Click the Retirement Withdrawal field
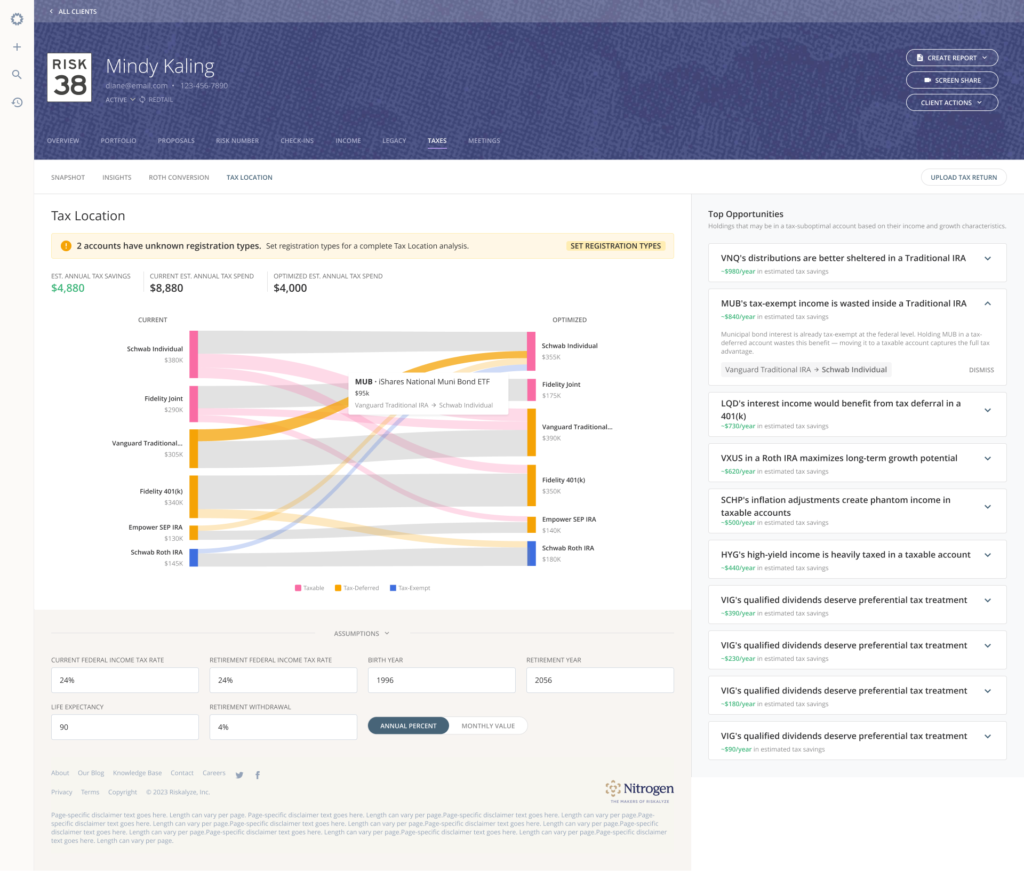The height and width of the screenshot is (871, 1024). pos(283,727)
